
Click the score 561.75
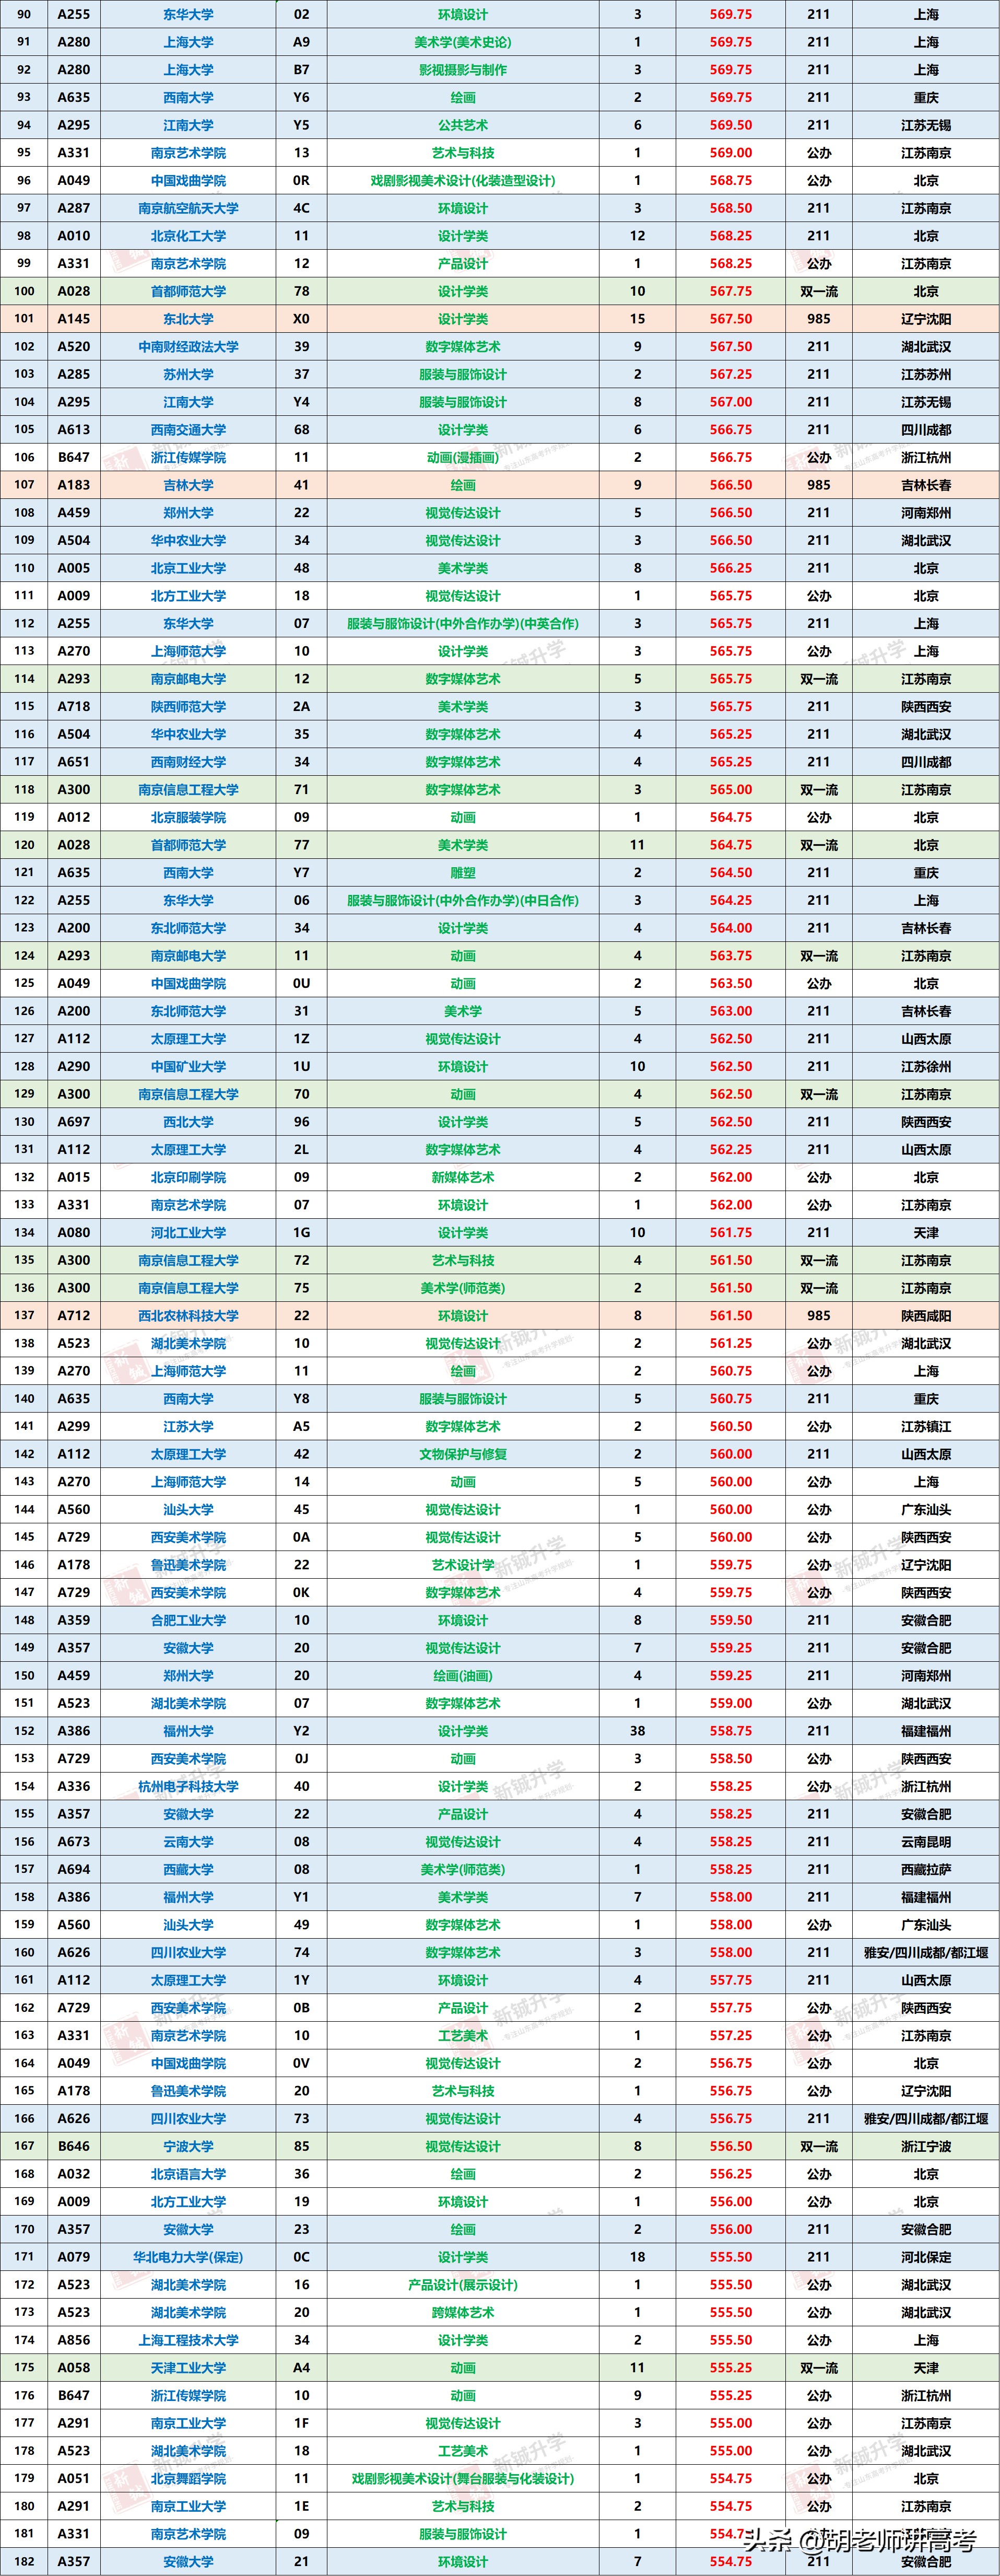[x=730, y=1232]
